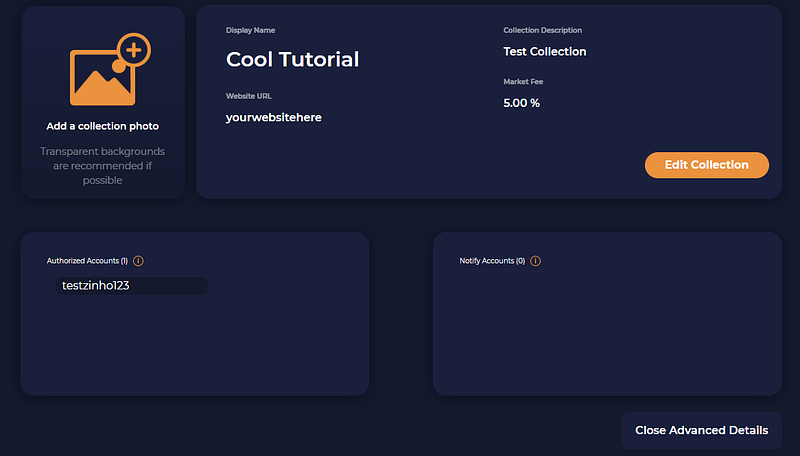
Task: Click the "Market Fee" field label
Action: click(x=523, y=82)
